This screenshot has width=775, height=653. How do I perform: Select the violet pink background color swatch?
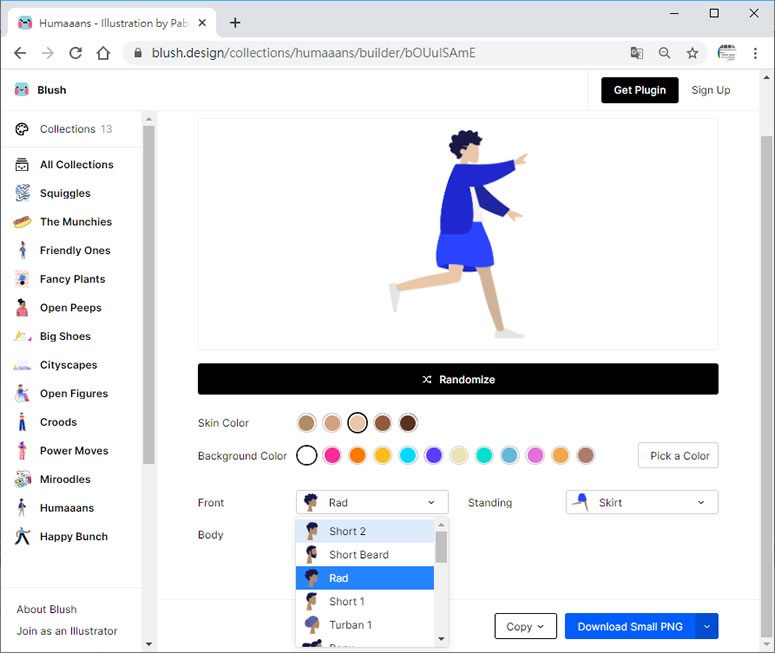pyautogui.click(x=535, y=455)
